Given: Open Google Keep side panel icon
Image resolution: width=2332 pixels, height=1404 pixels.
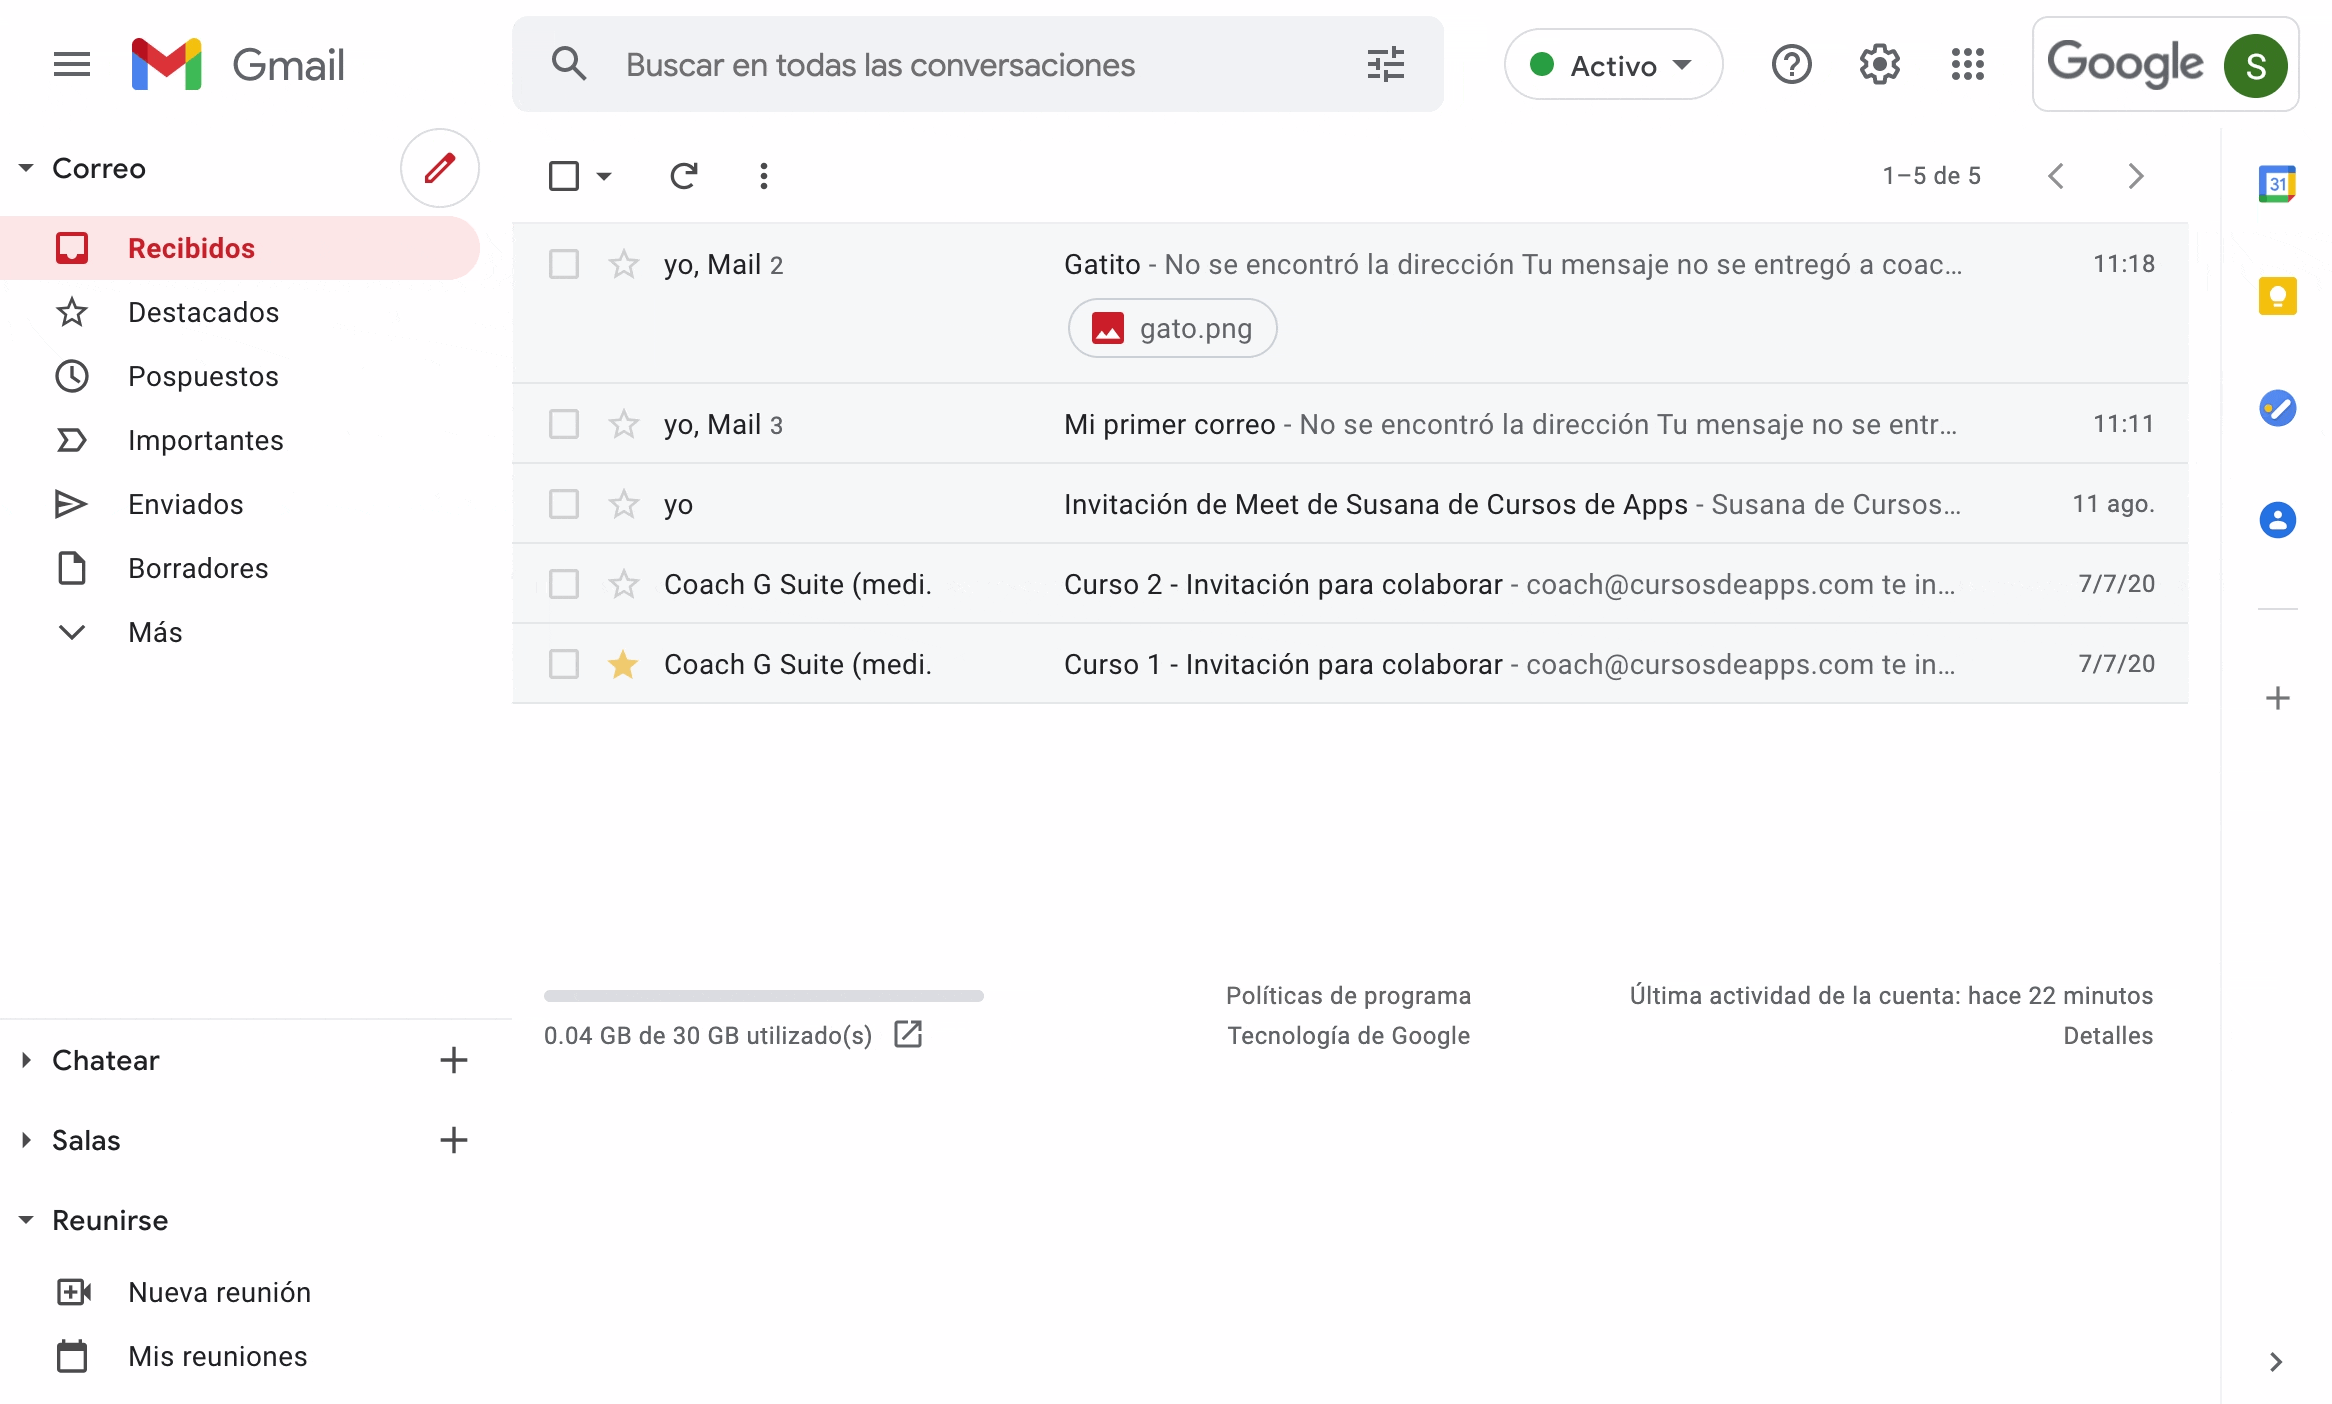Looking at the screenshot, I should point(2277,296).
